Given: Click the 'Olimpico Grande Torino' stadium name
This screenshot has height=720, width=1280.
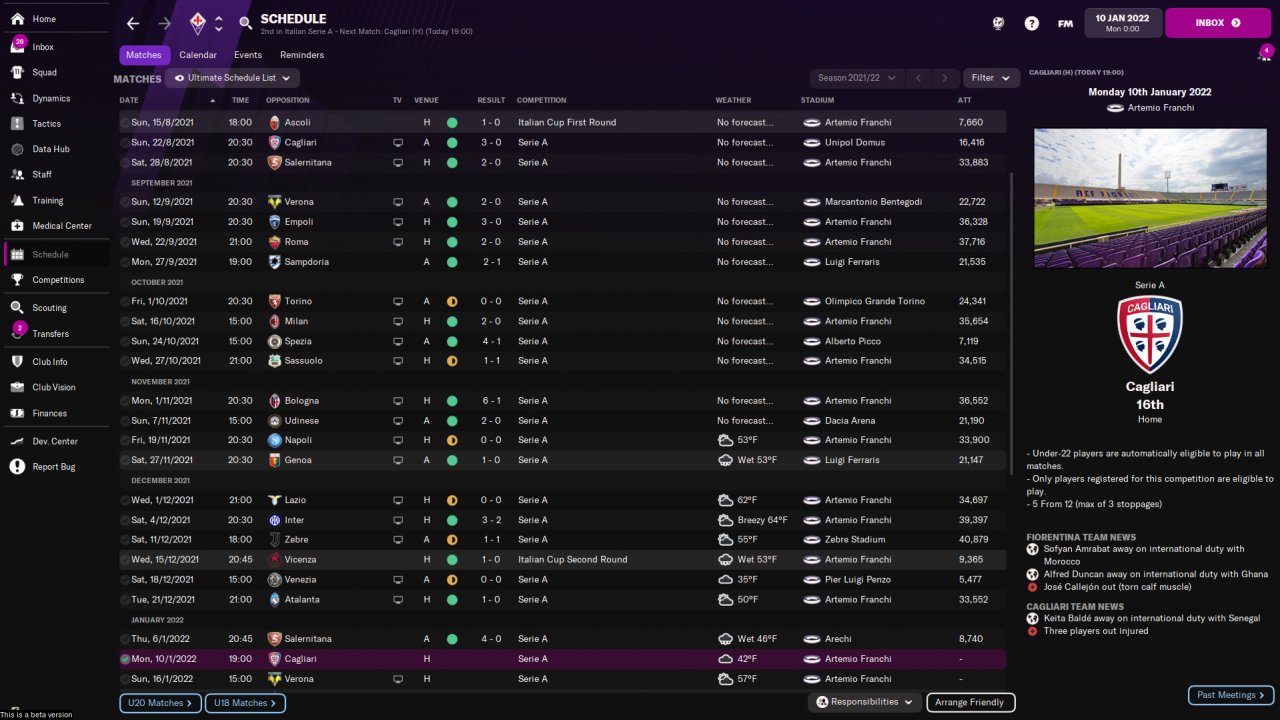Looking at the screenshot, I should (x=875, y=302).
